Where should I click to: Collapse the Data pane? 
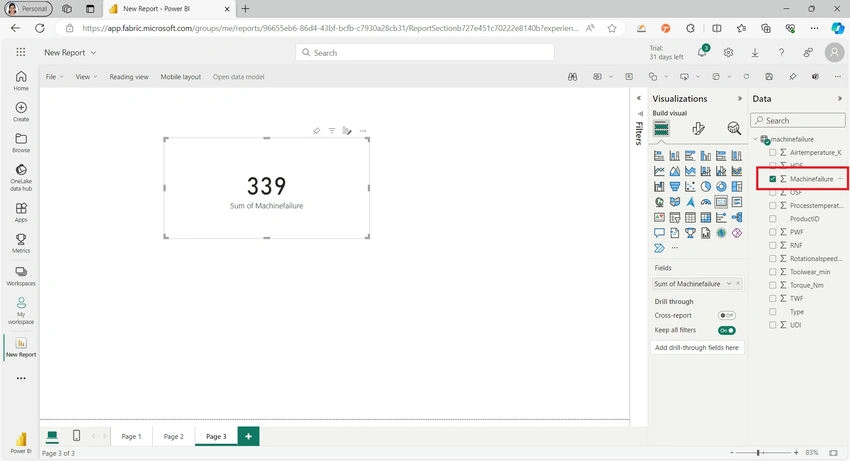point(840,99)
